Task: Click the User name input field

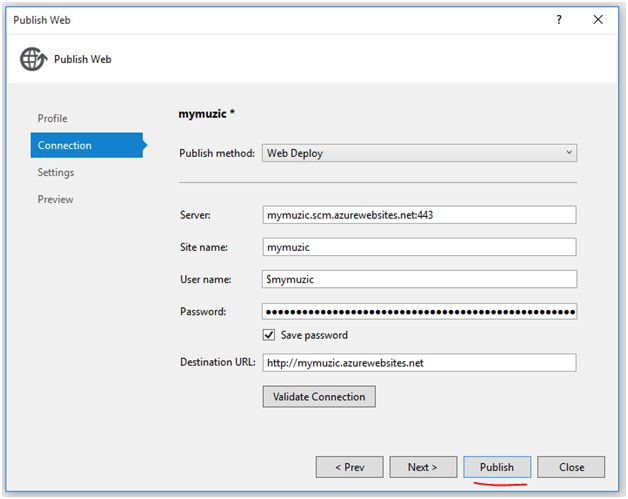Action: pyautogui.click(x=419, y=279)
